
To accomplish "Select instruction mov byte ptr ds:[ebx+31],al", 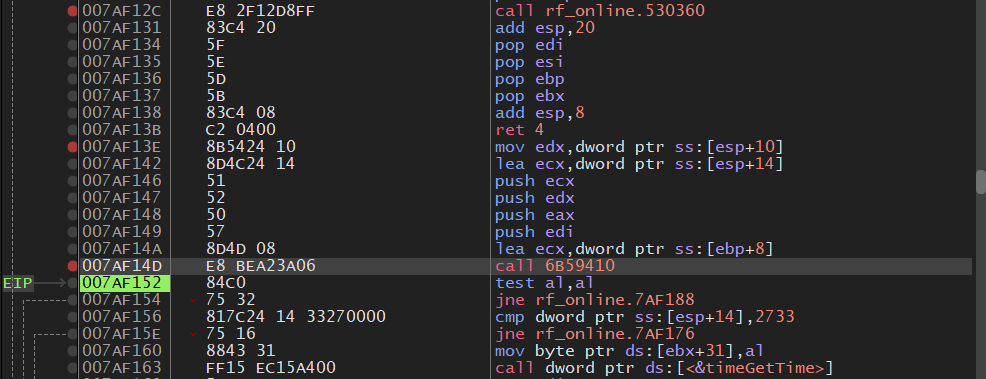I will click(629, 351).
